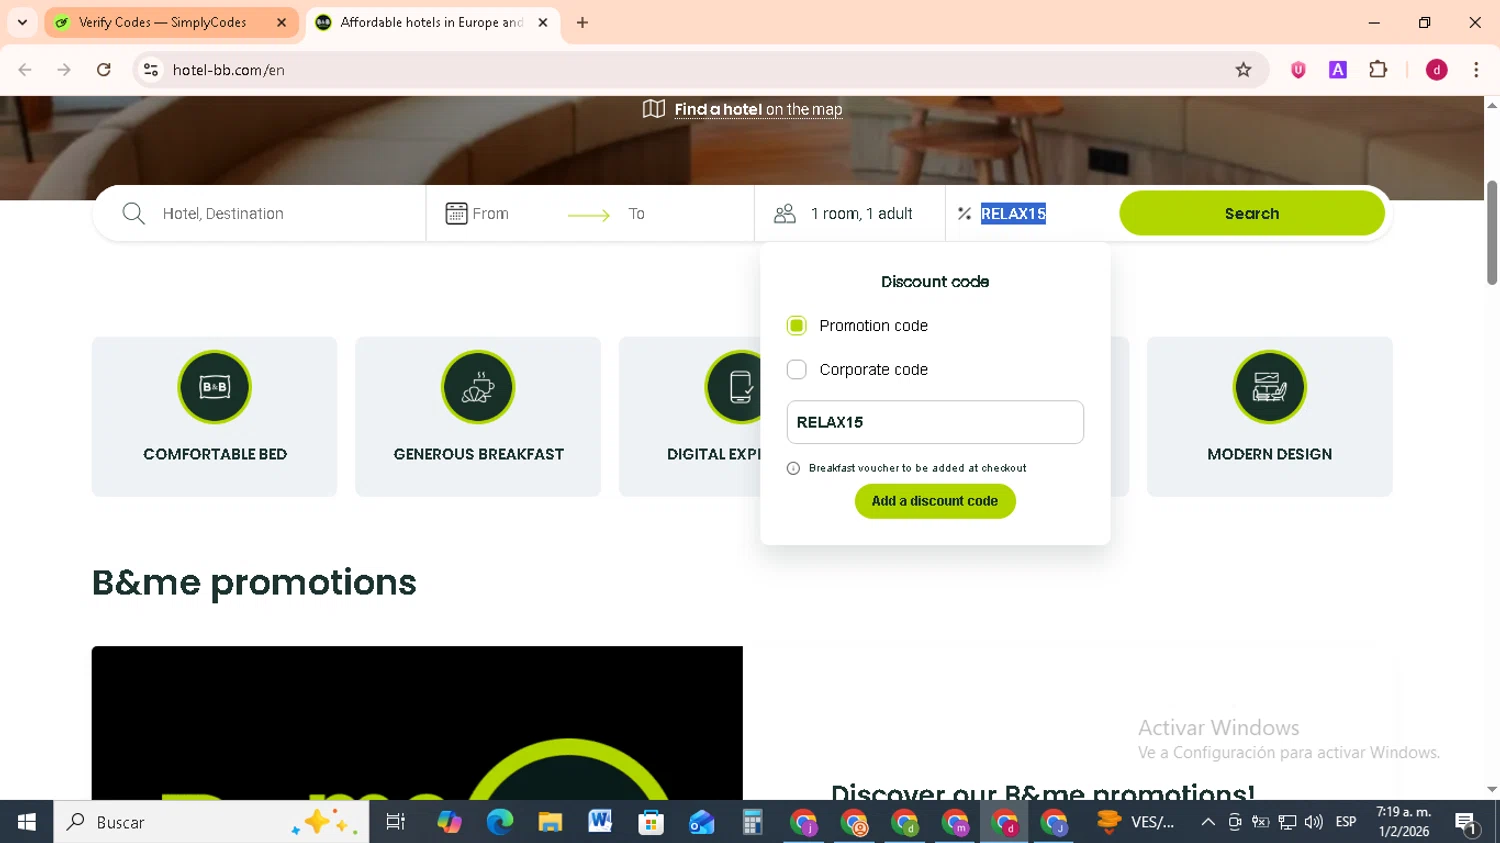Click the Modern Design furniture icon

[1269, 387]
